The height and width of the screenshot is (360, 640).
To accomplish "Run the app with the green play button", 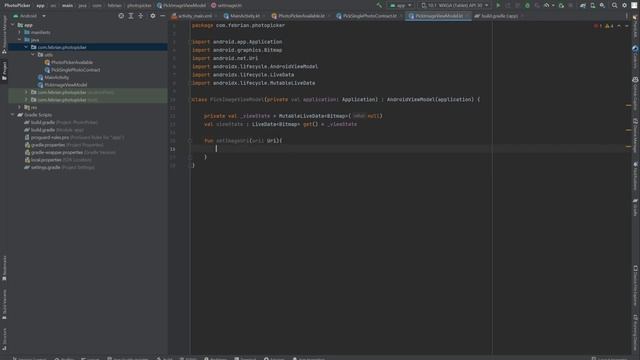I will tap(498, 5).
